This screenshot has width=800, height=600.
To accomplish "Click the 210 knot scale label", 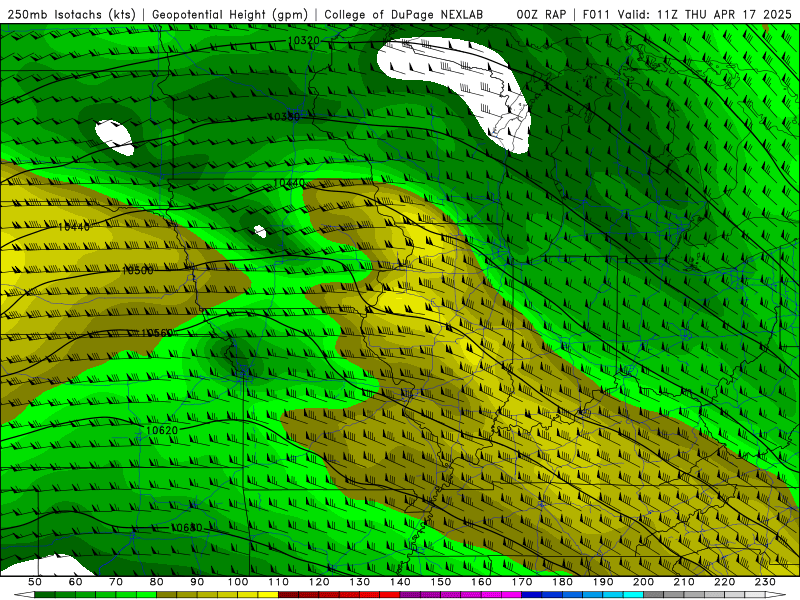I will pos(684,582).
